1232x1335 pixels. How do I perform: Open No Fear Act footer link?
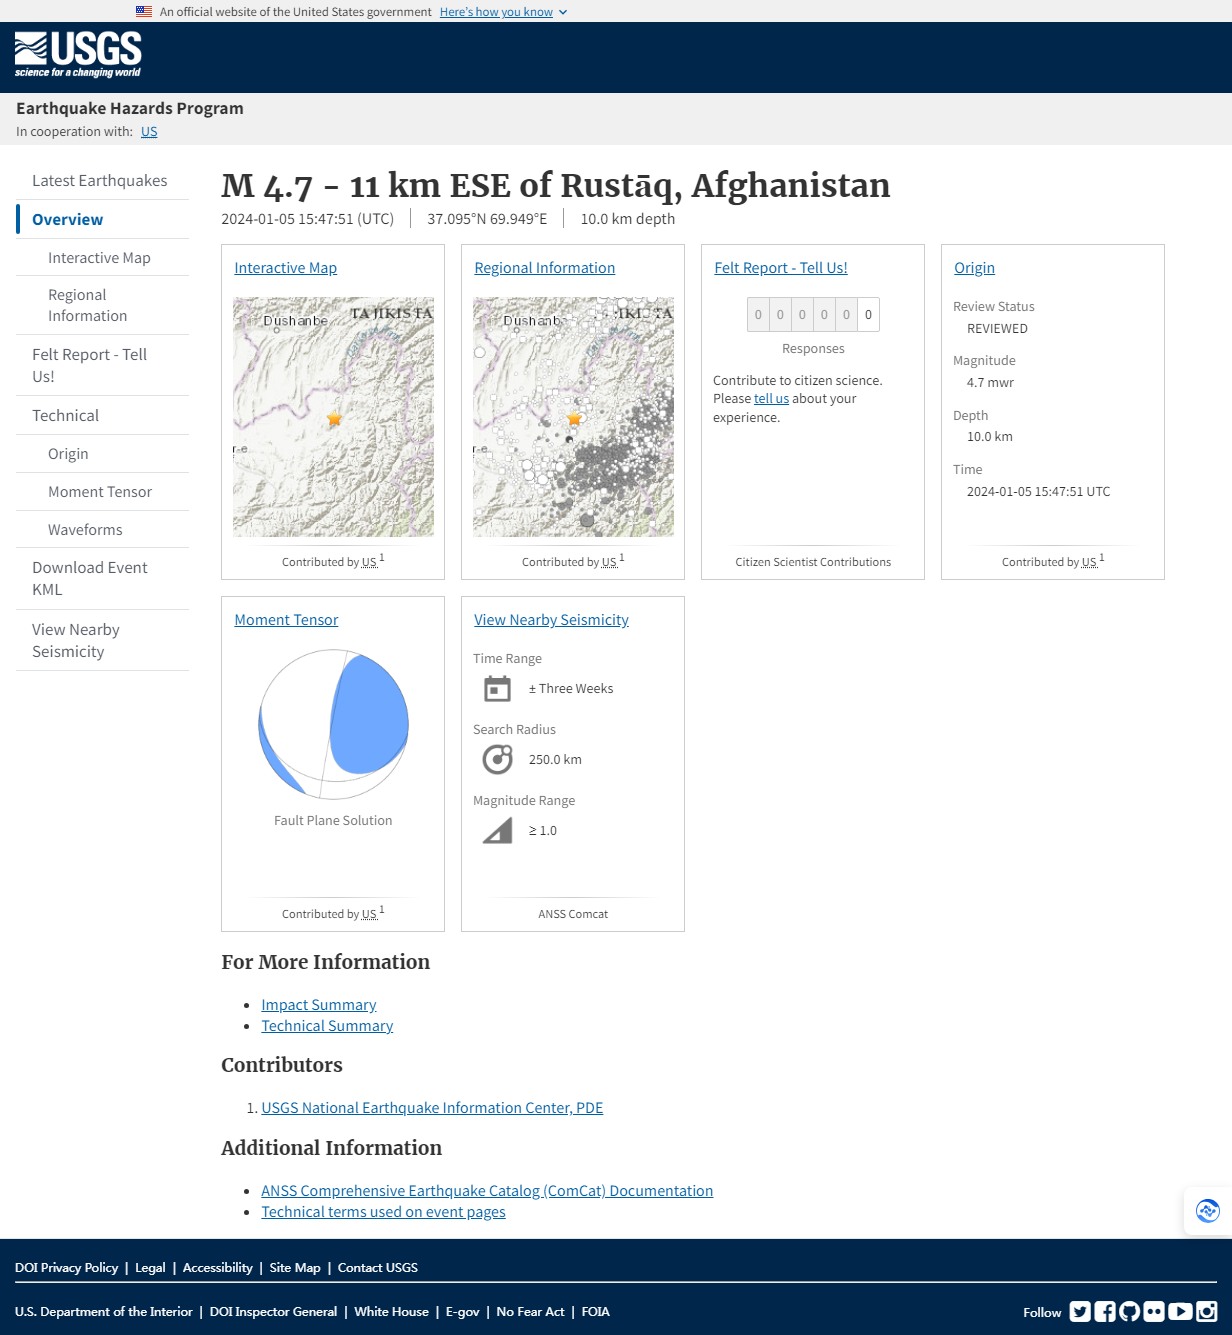tap(530, 1312)
